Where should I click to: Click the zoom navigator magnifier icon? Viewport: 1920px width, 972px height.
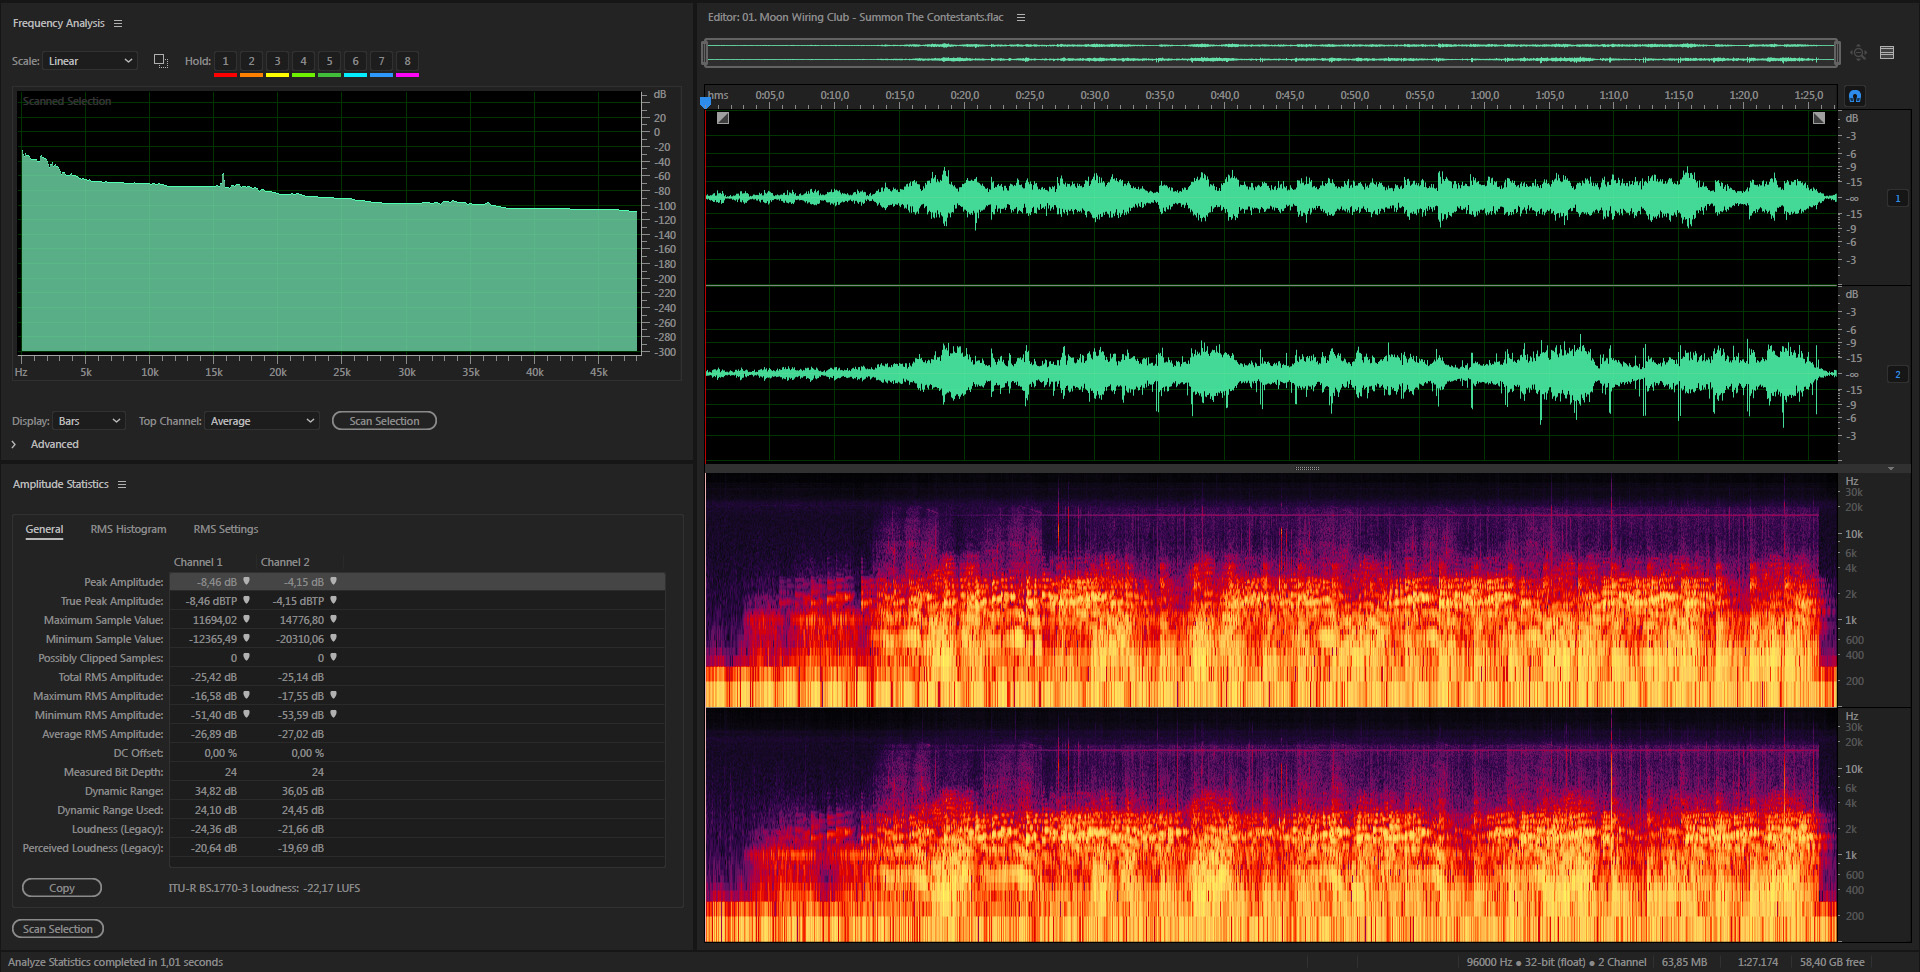coord(1858,53)
